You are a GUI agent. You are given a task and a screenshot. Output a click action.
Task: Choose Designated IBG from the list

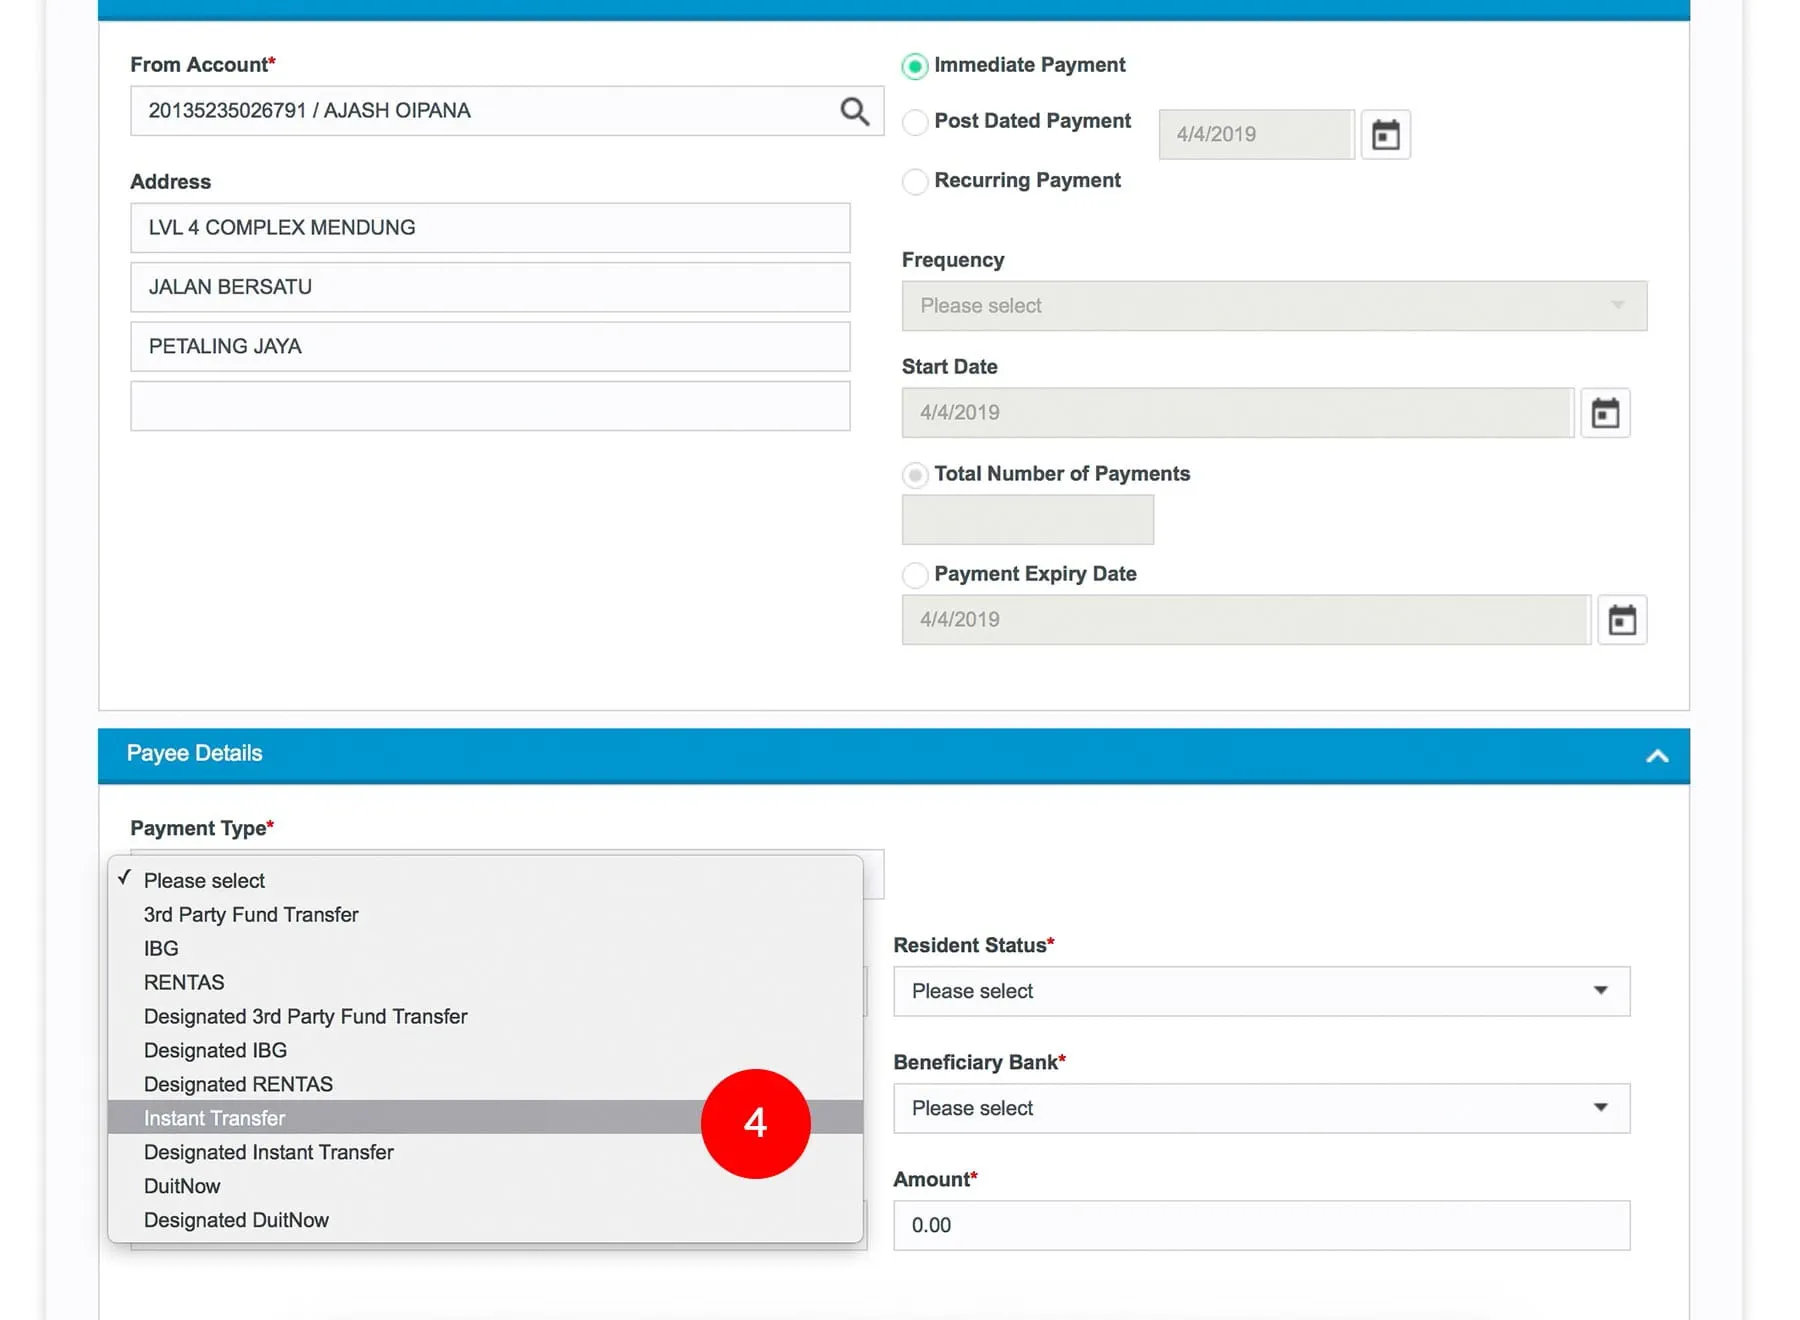tap(215, 1050)
